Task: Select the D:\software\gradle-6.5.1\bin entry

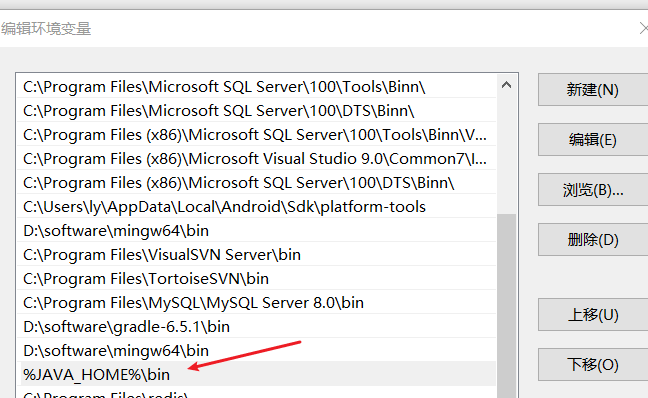Action: (x=257, y=327)
